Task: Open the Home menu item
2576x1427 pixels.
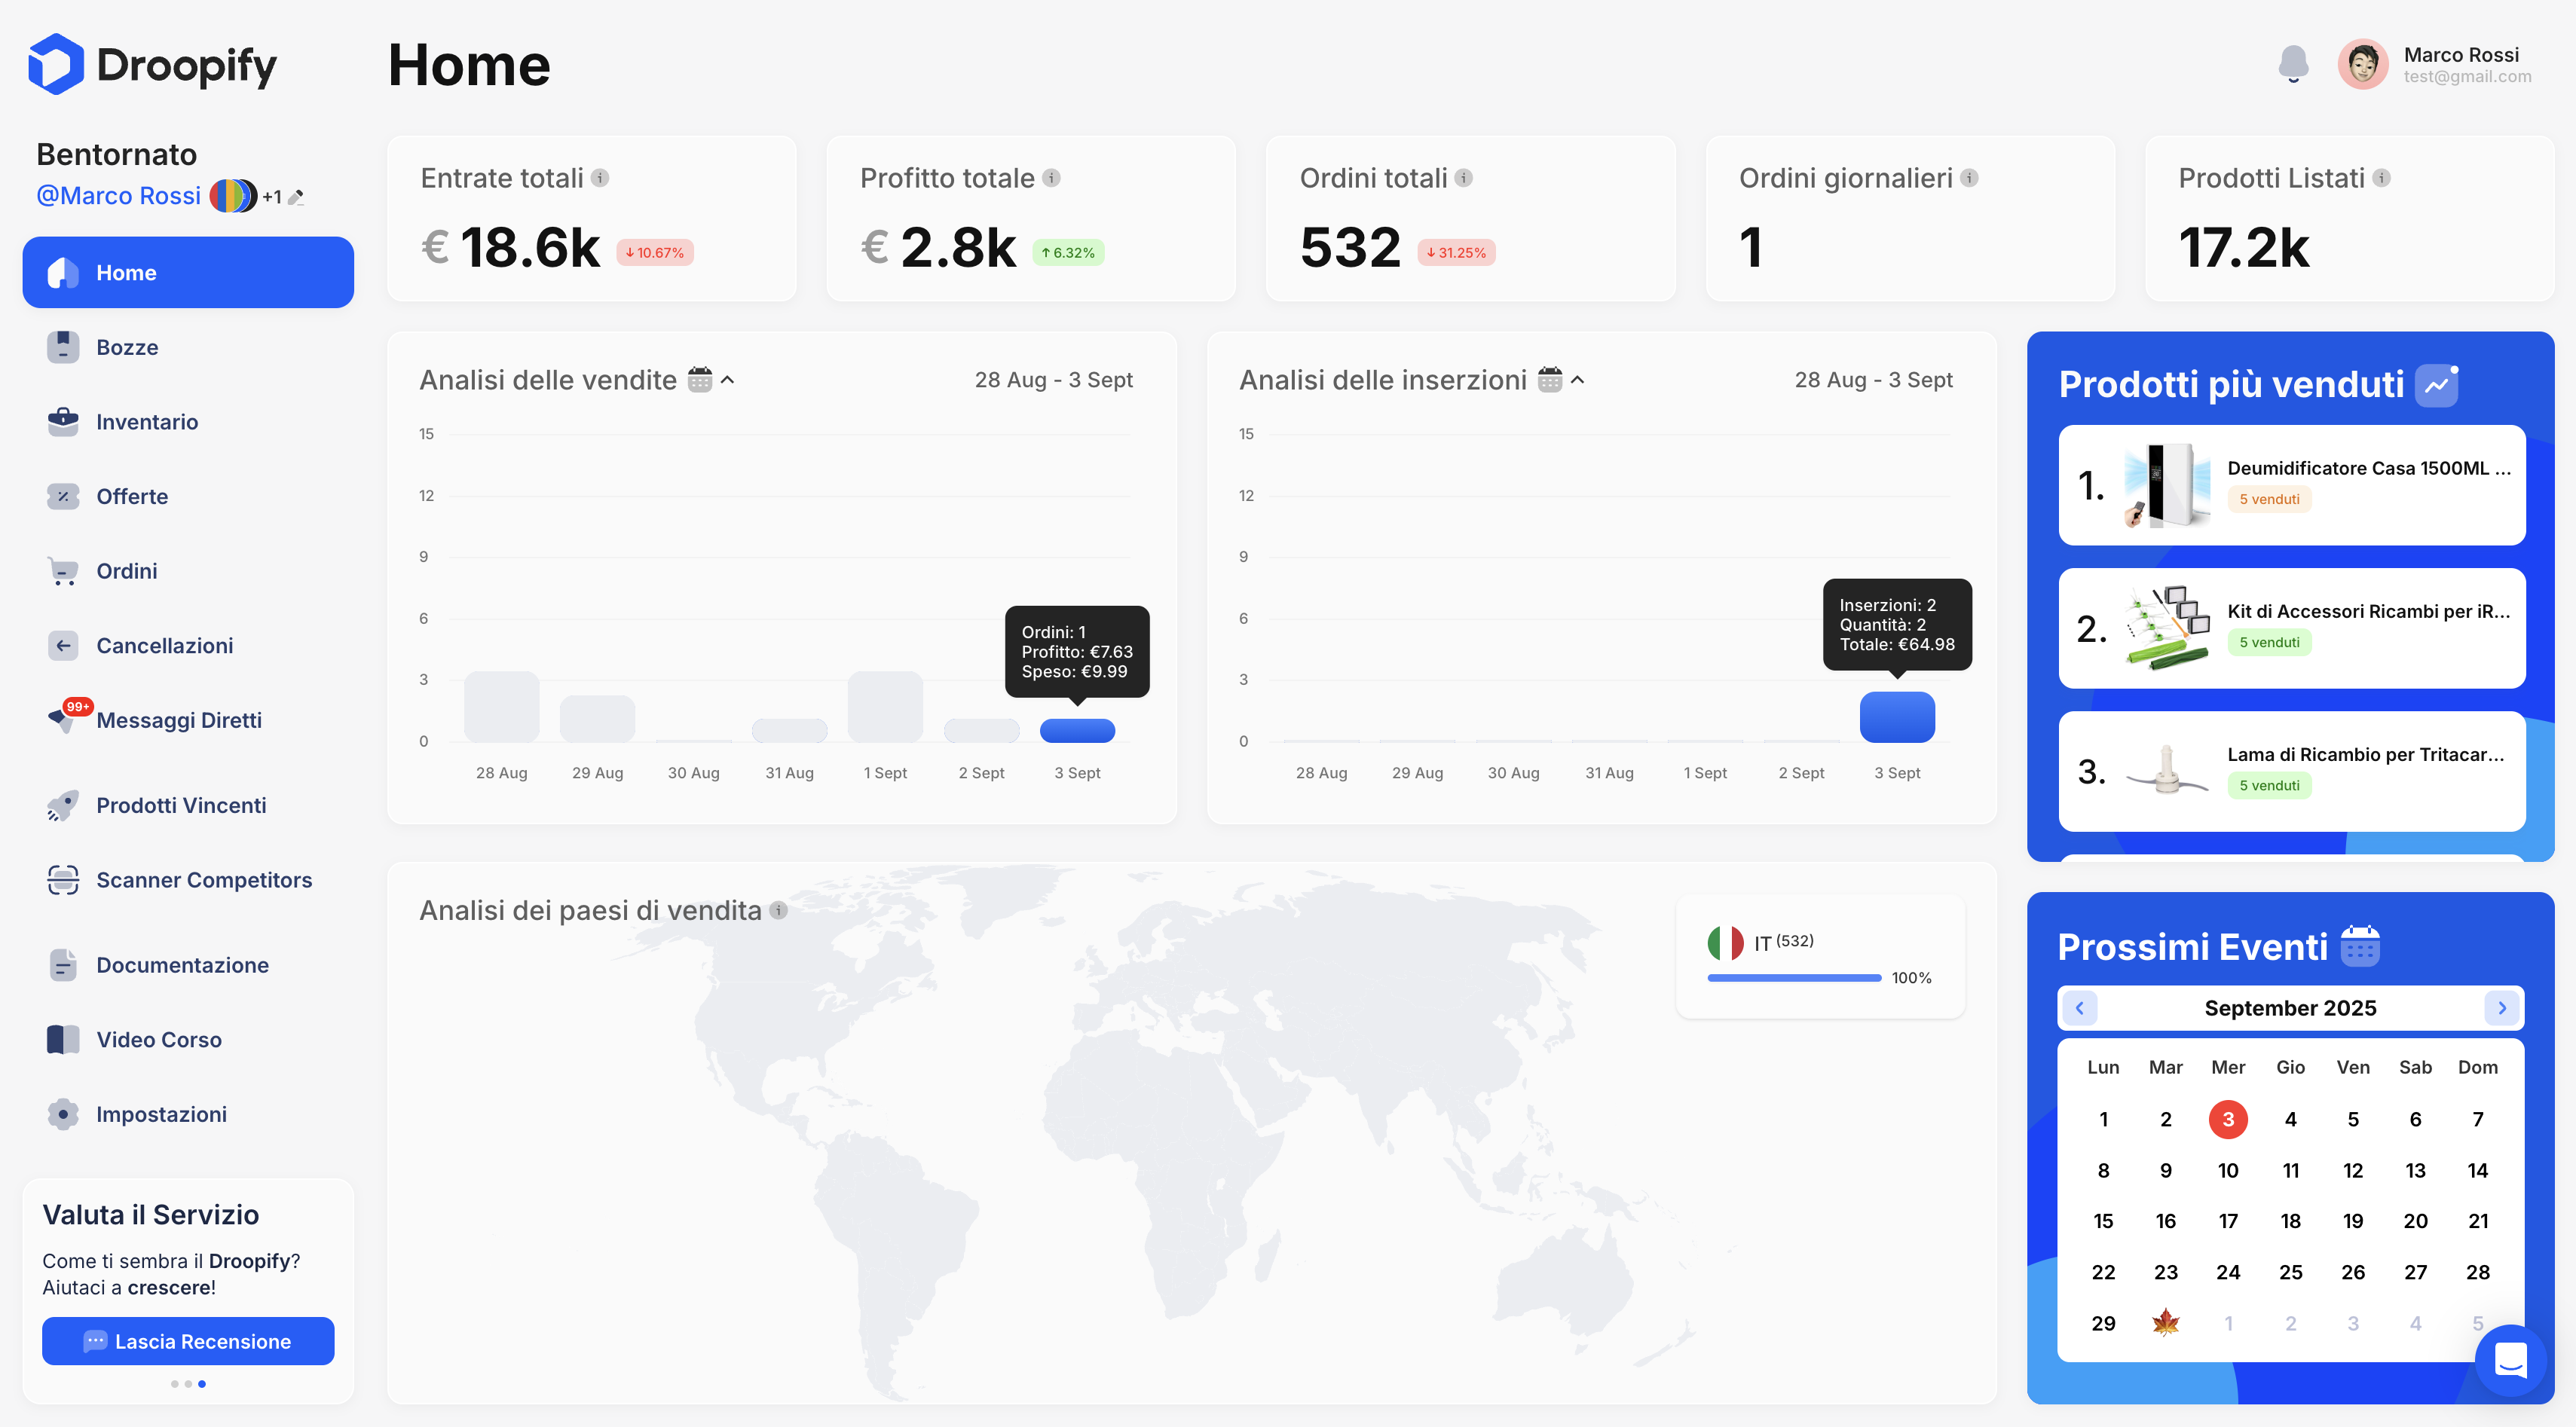Action: click(188, 272)
